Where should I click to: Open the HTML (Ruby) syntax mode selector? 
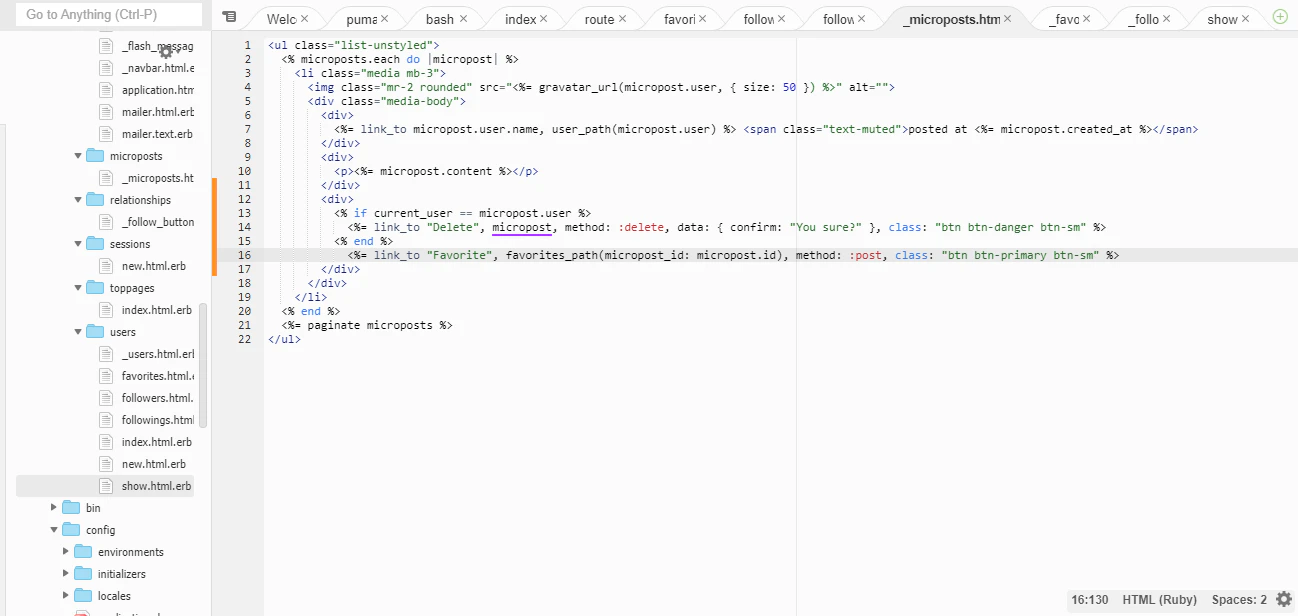1159,599
